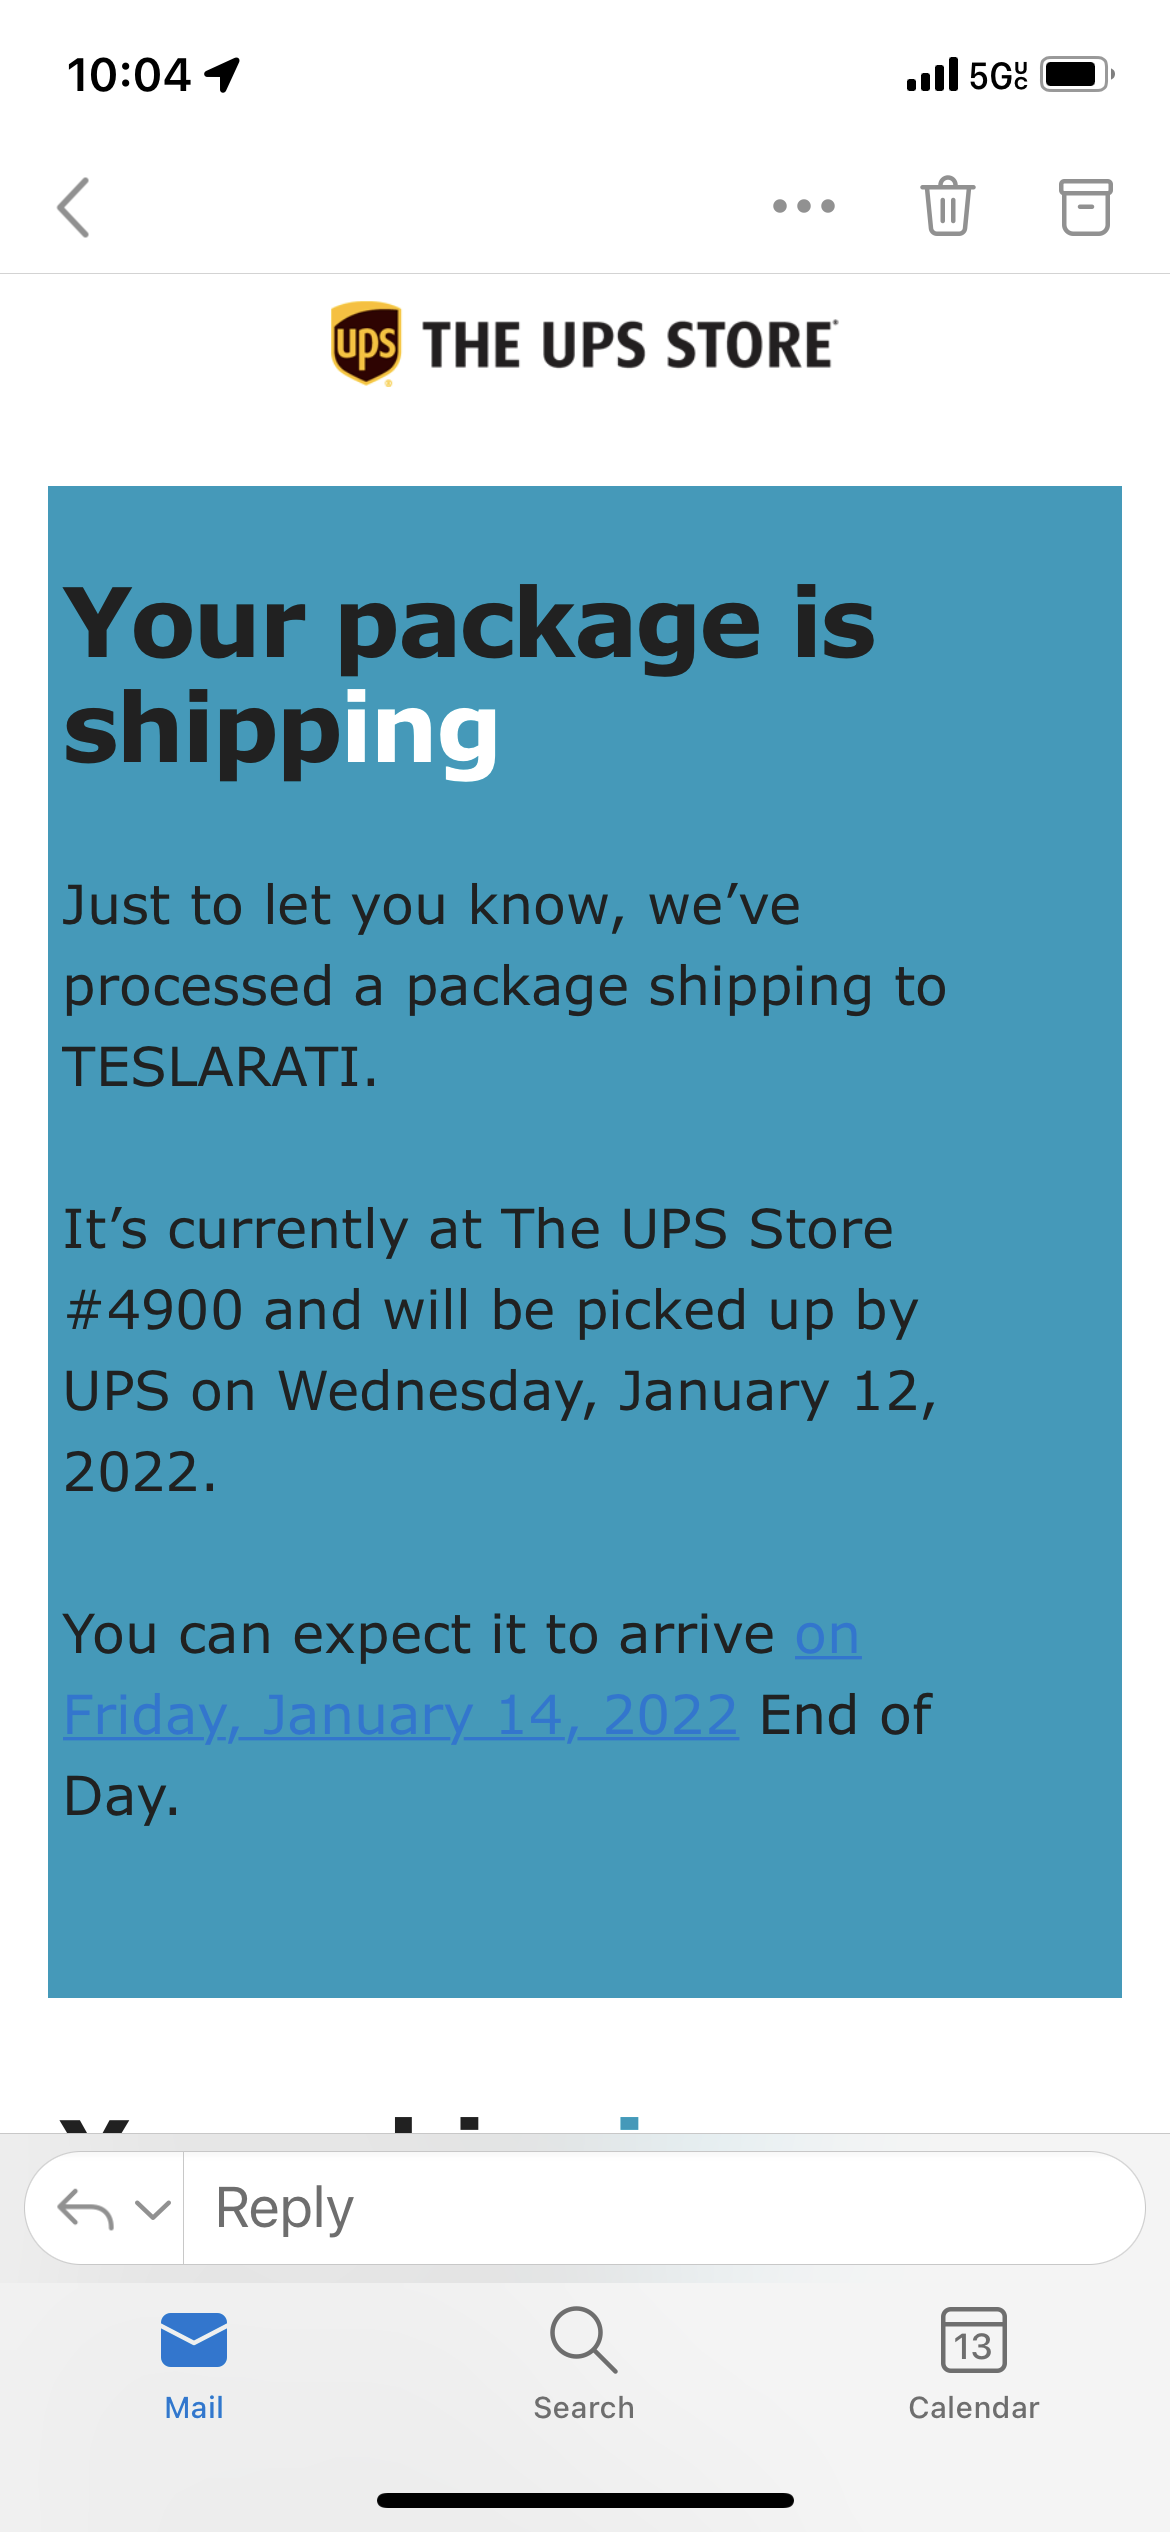
Task: Tap THE UPS STORE header text
Action: coord(629,345)
